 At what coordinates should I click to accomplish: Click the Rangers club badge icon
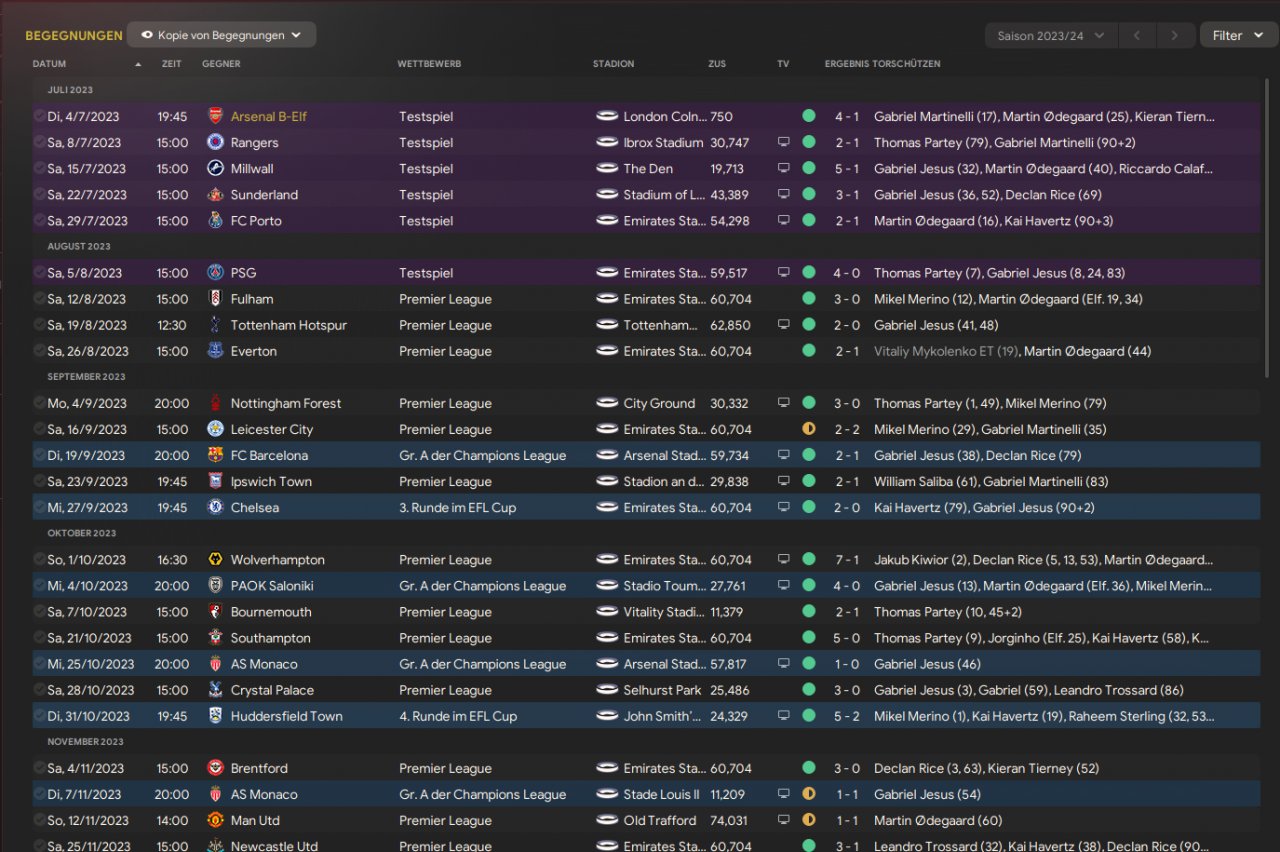[215, 142]
